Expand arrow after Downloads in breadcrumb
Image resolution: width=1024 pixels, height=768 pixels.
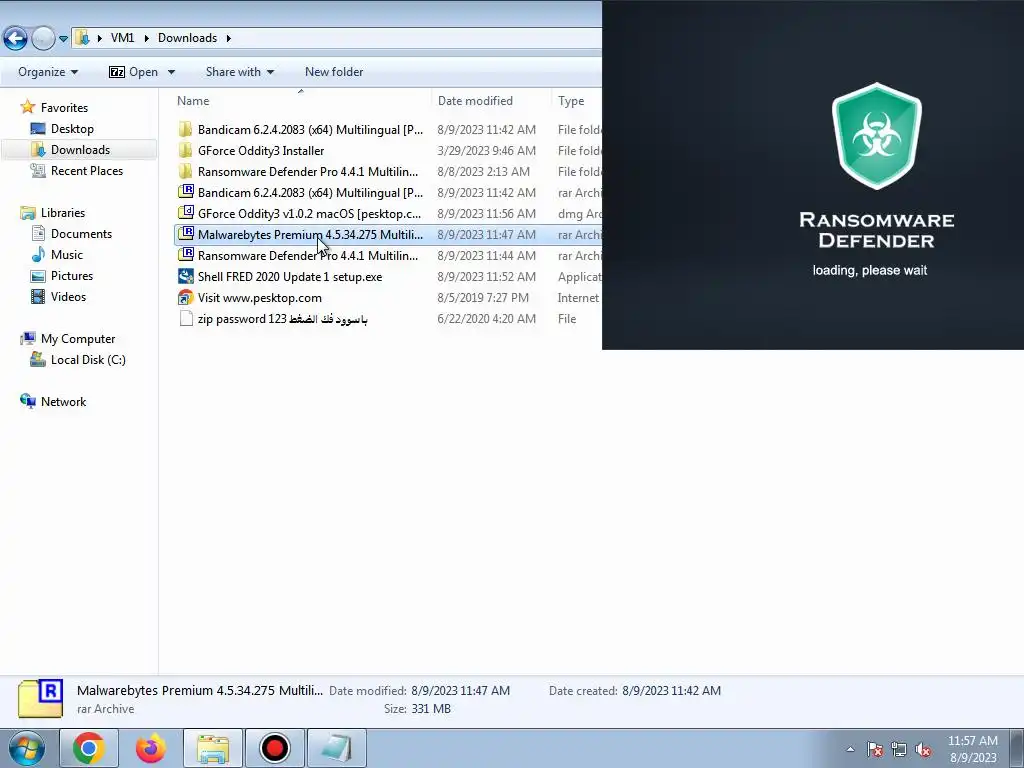(x=229, y=38)
